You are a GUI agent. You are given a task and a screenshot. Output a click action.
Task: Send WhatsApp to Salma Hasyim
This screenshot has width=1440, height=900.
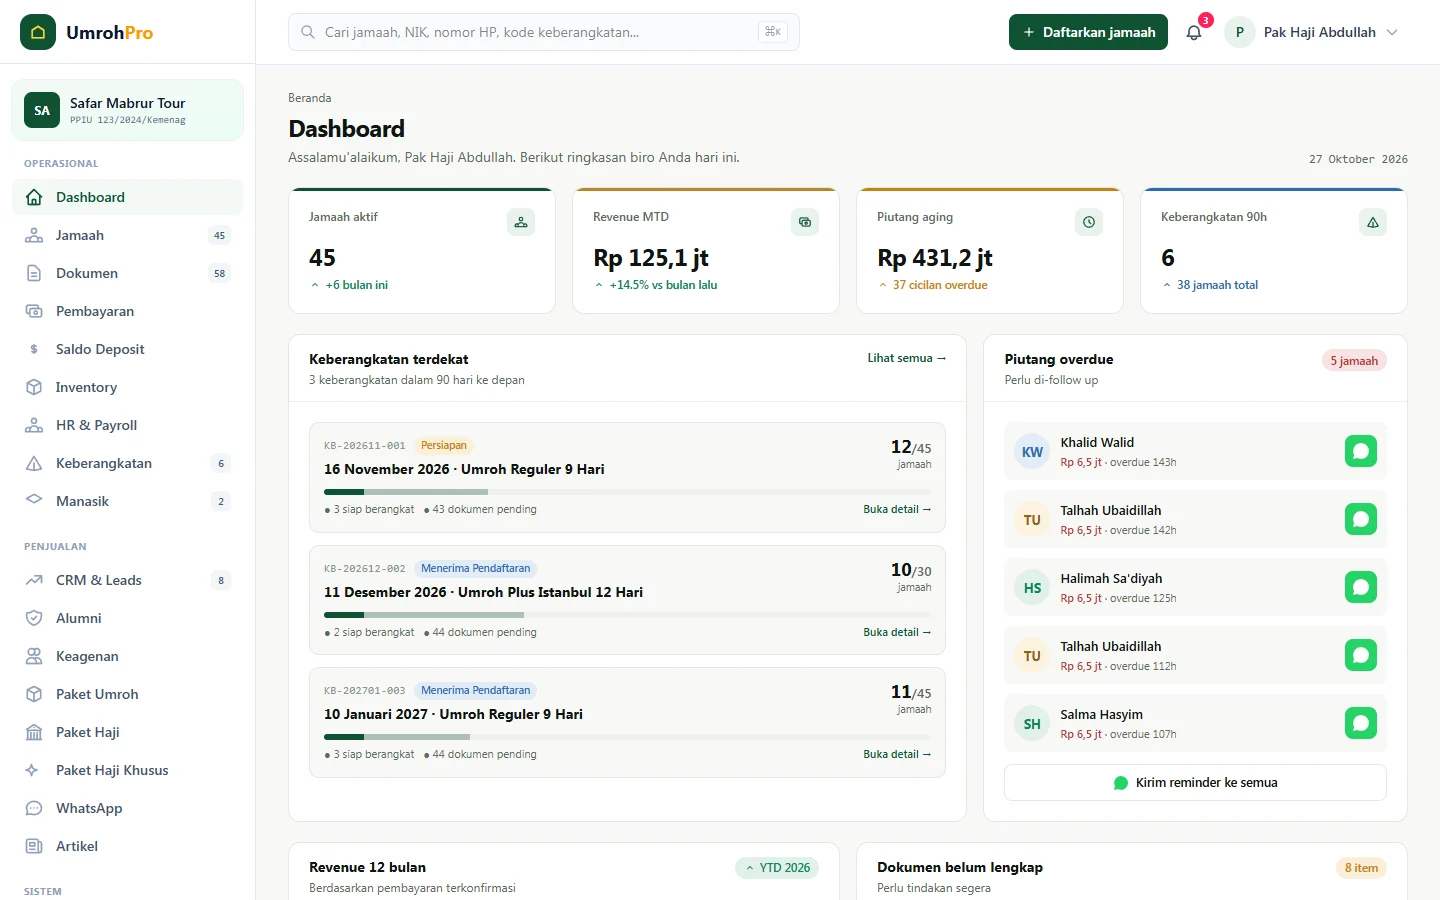coord(1361,723)
